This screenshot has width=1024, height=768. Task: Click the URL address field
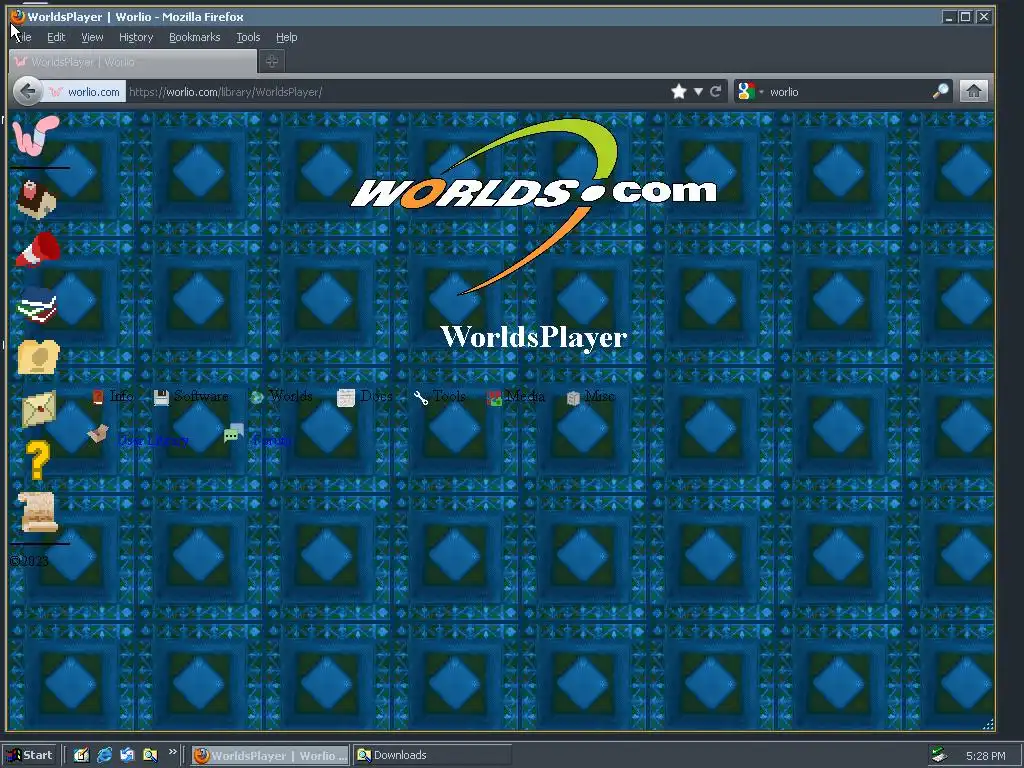click(x=395, y=92)
